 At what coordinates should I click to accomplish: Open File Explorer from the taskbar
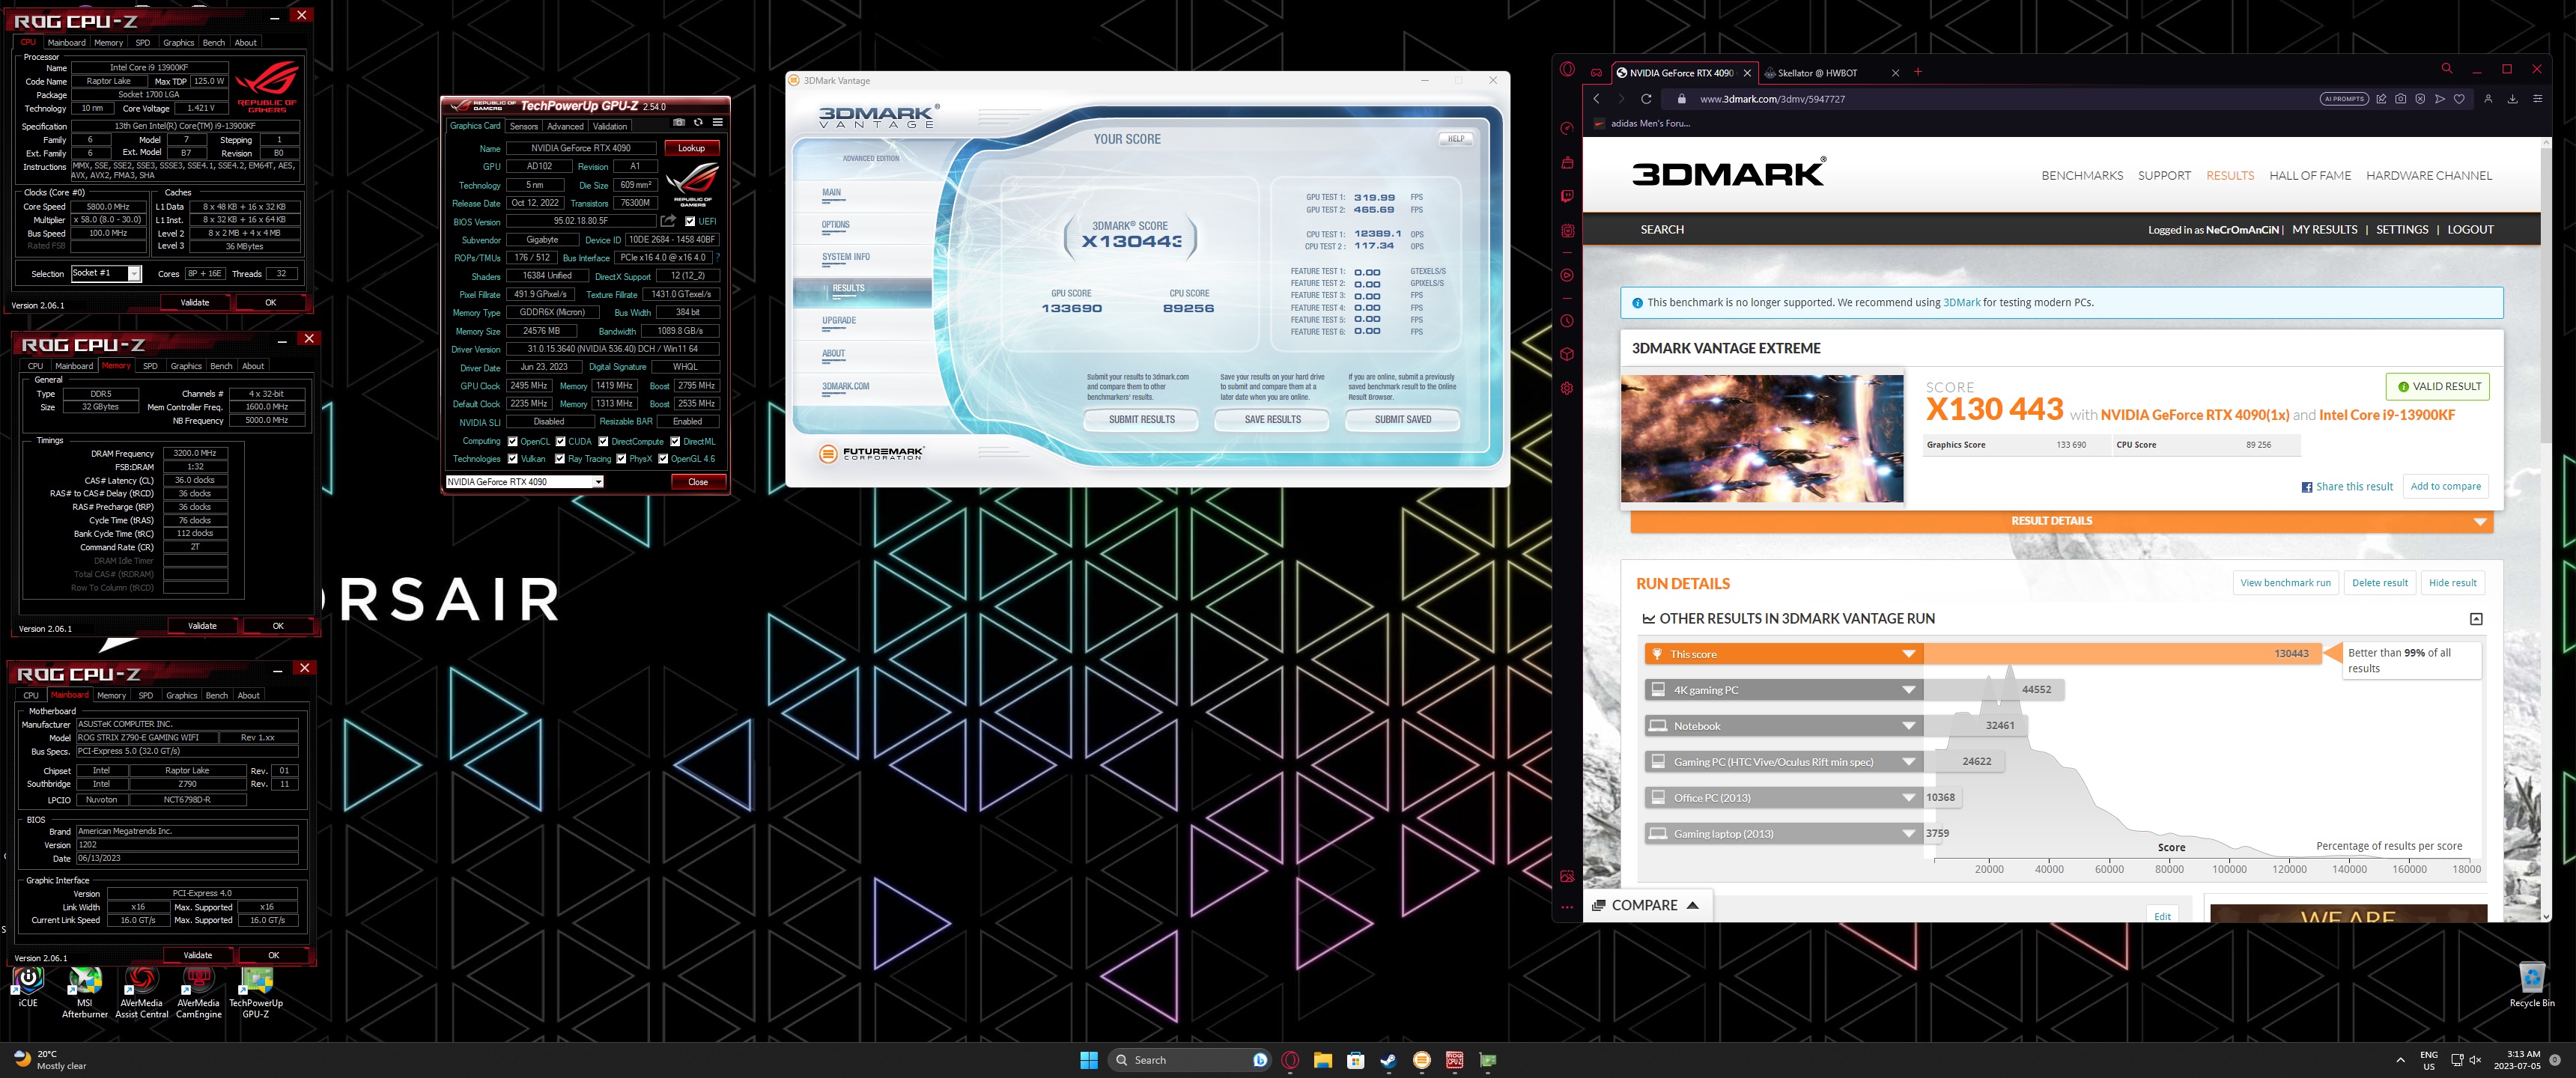point(1322,1060)
